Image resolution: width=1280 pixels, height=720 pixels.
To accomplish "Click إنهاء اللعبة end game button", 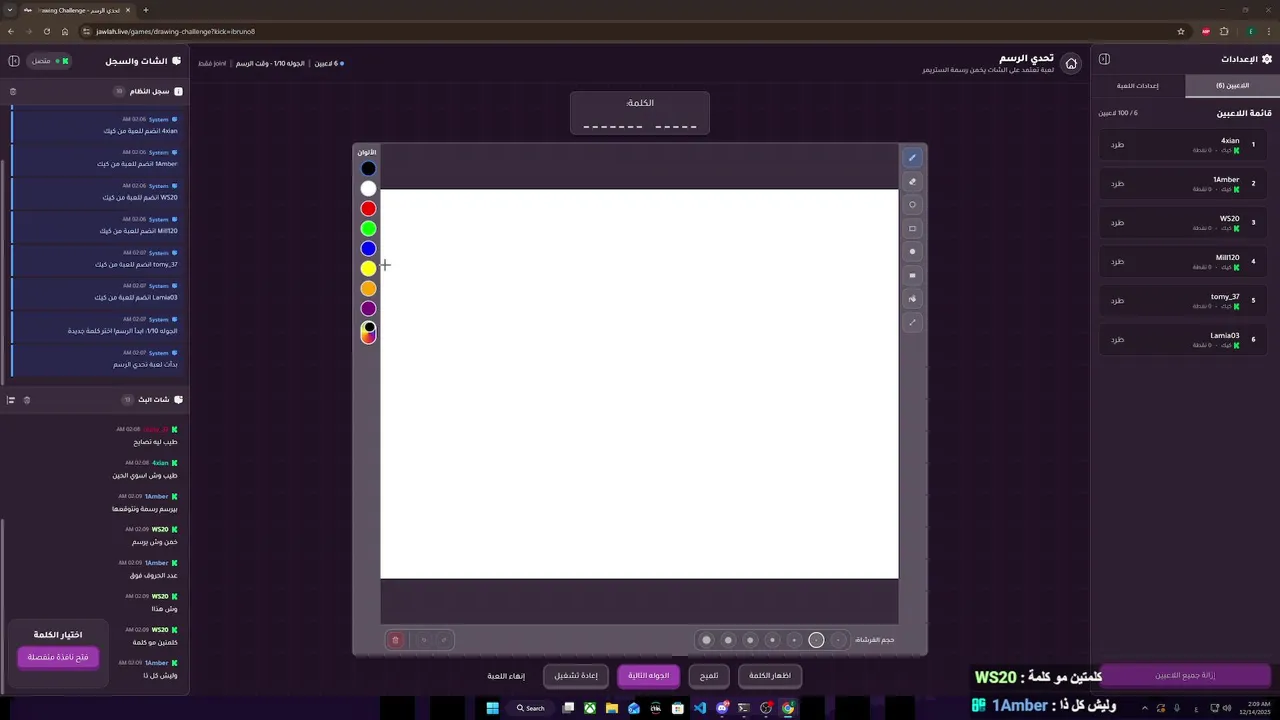I will click(506, 676).
